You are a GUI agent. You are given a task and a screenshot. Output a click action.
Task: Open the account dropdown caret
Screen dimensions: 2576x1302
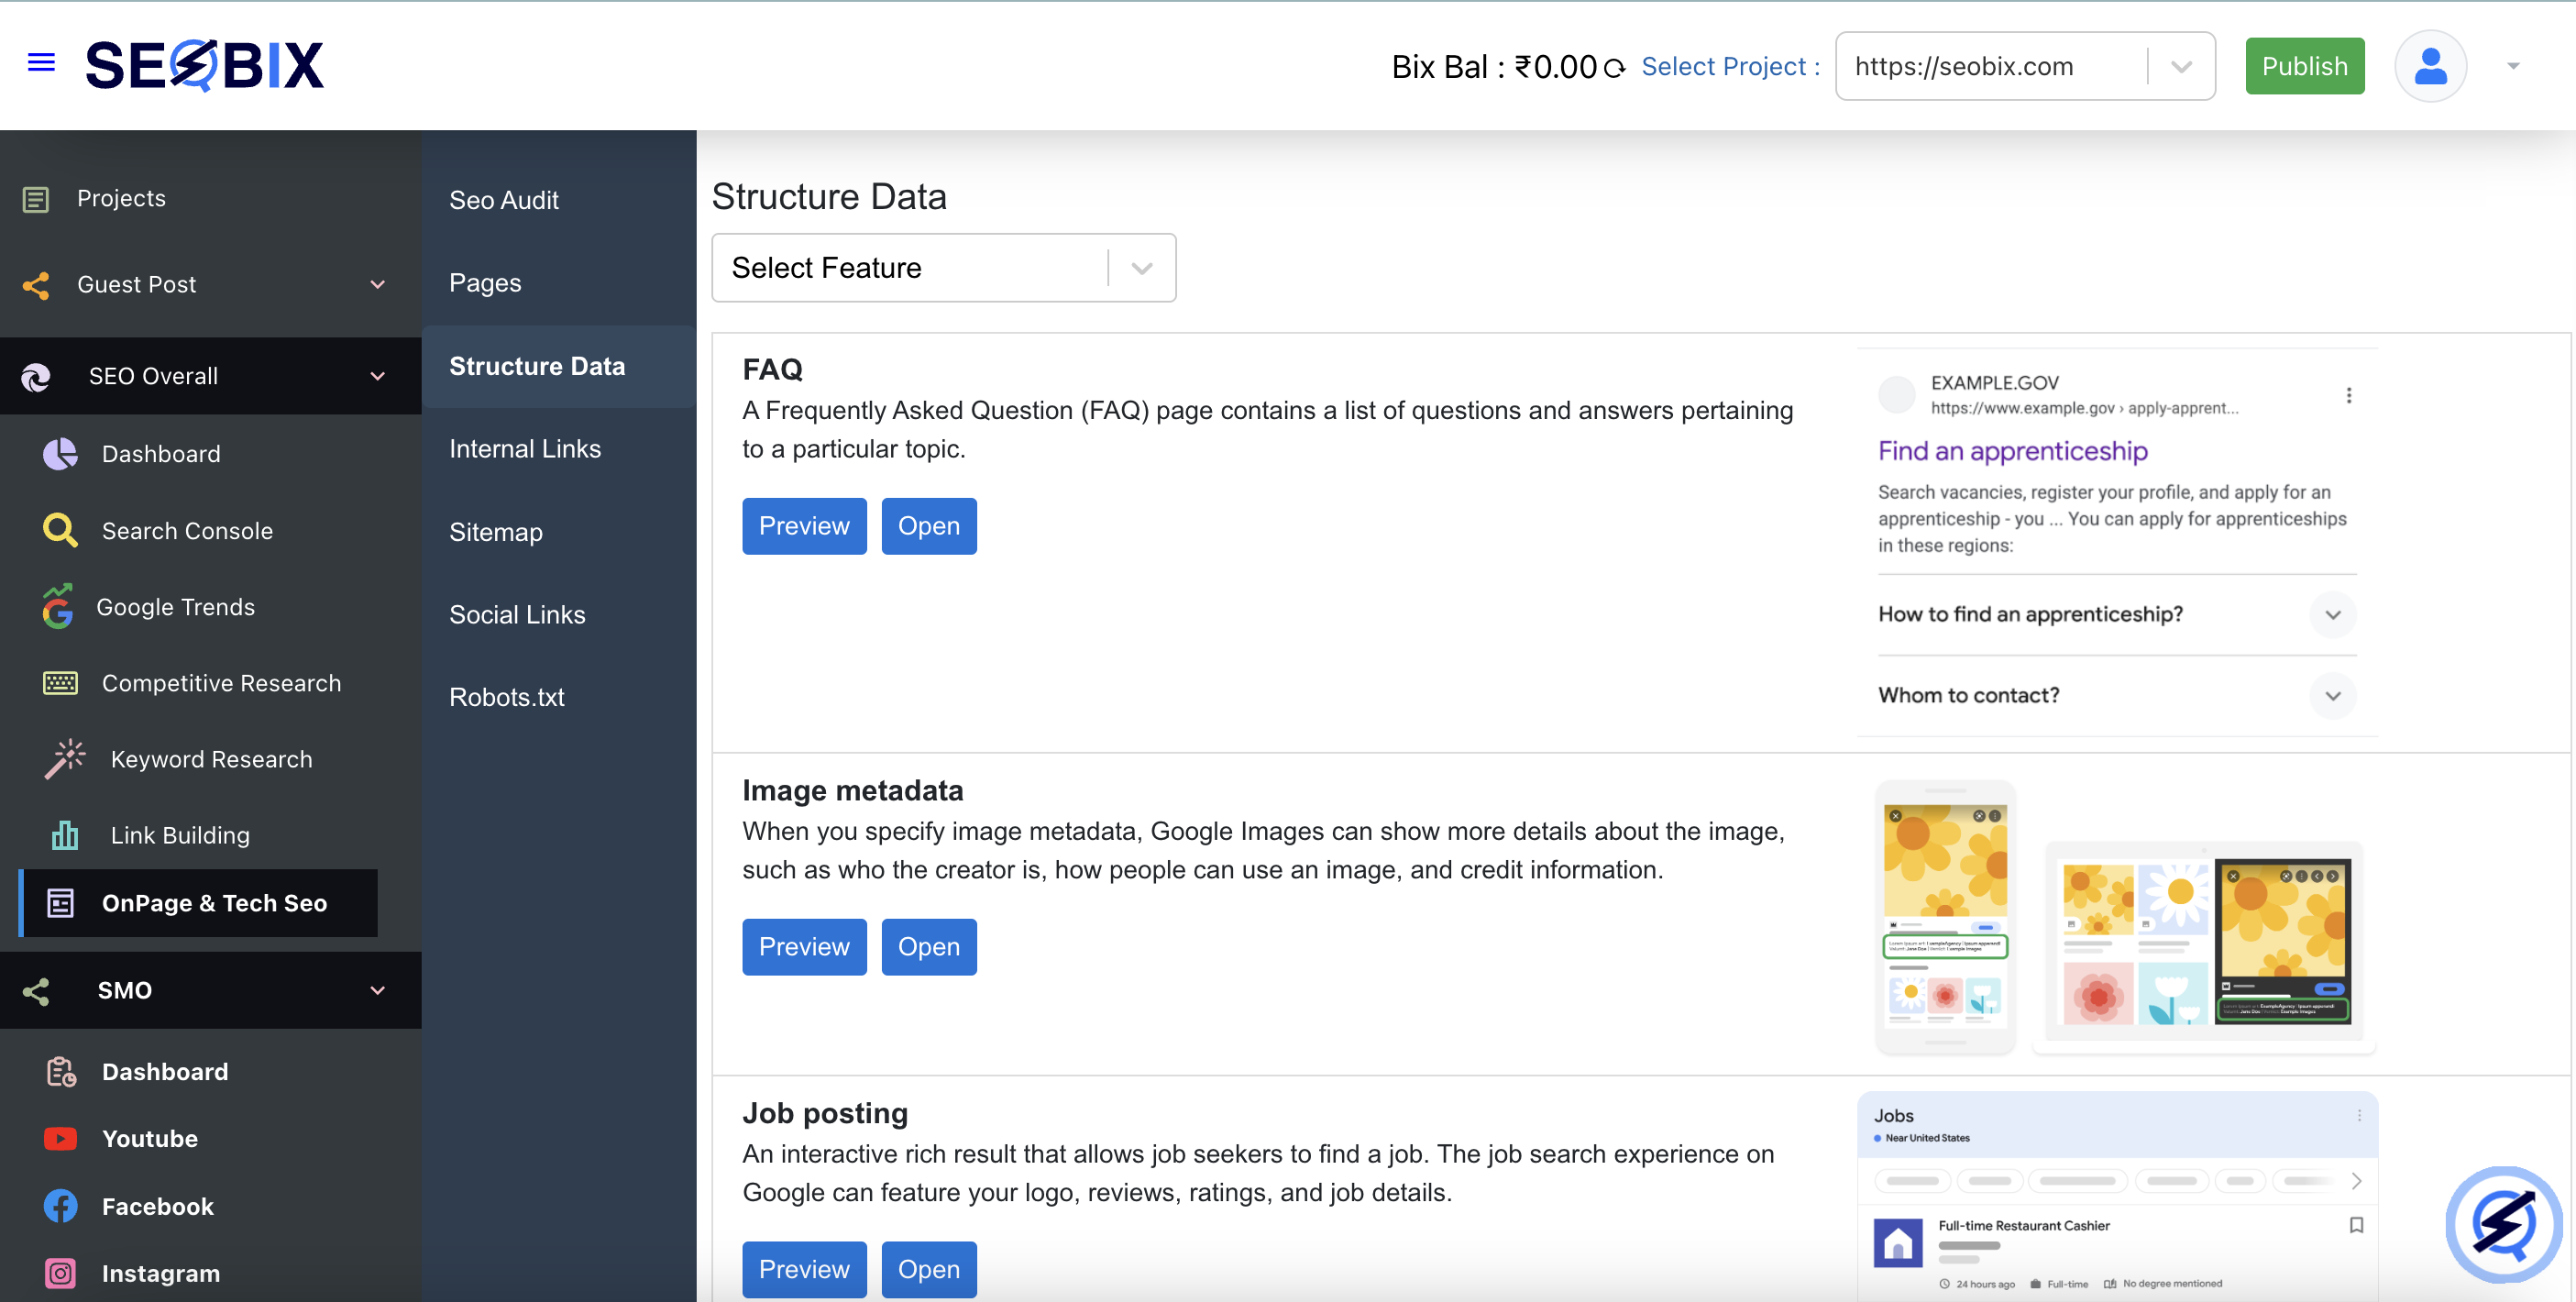(2512, 66)
